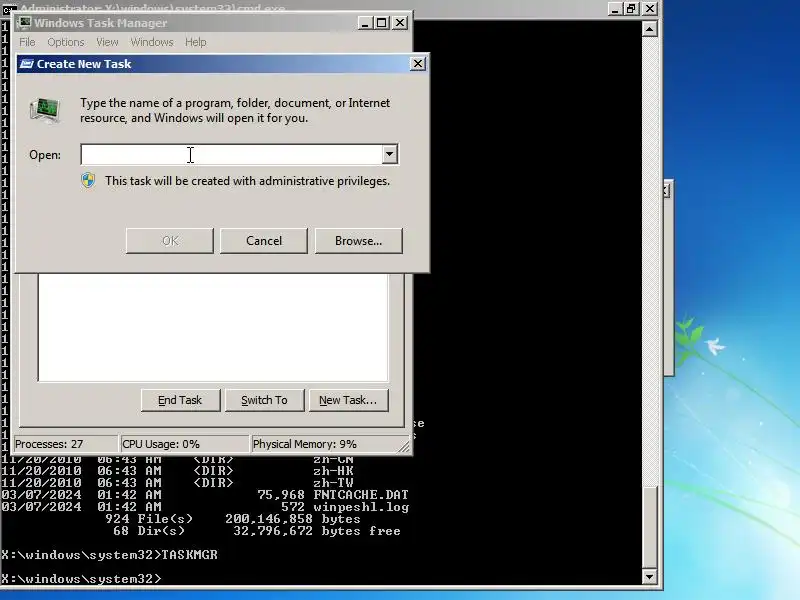Open the Help menu in Task Manager

[195, 42]
